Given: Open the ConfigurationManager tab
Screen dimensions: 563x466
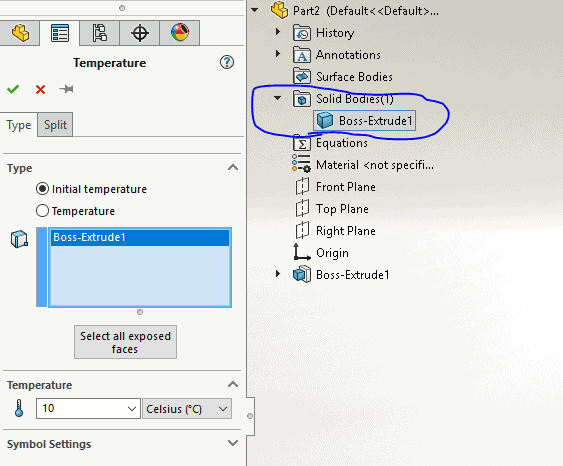Looking at the screenshot, I should [x=99, y=33].
